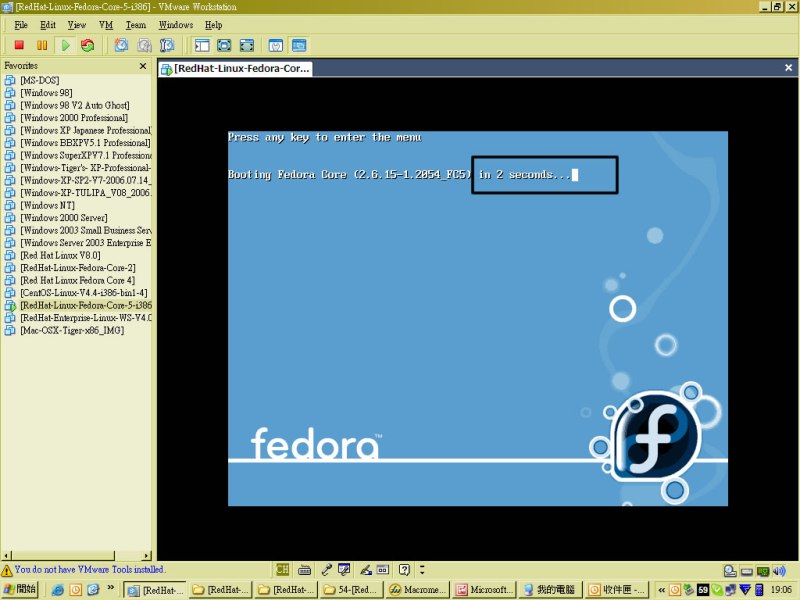The height and width of the screenshot is (600, 800).
Task: Click the Full Screen mode icon
Action: pyautogui.click(x=247, y=45)
